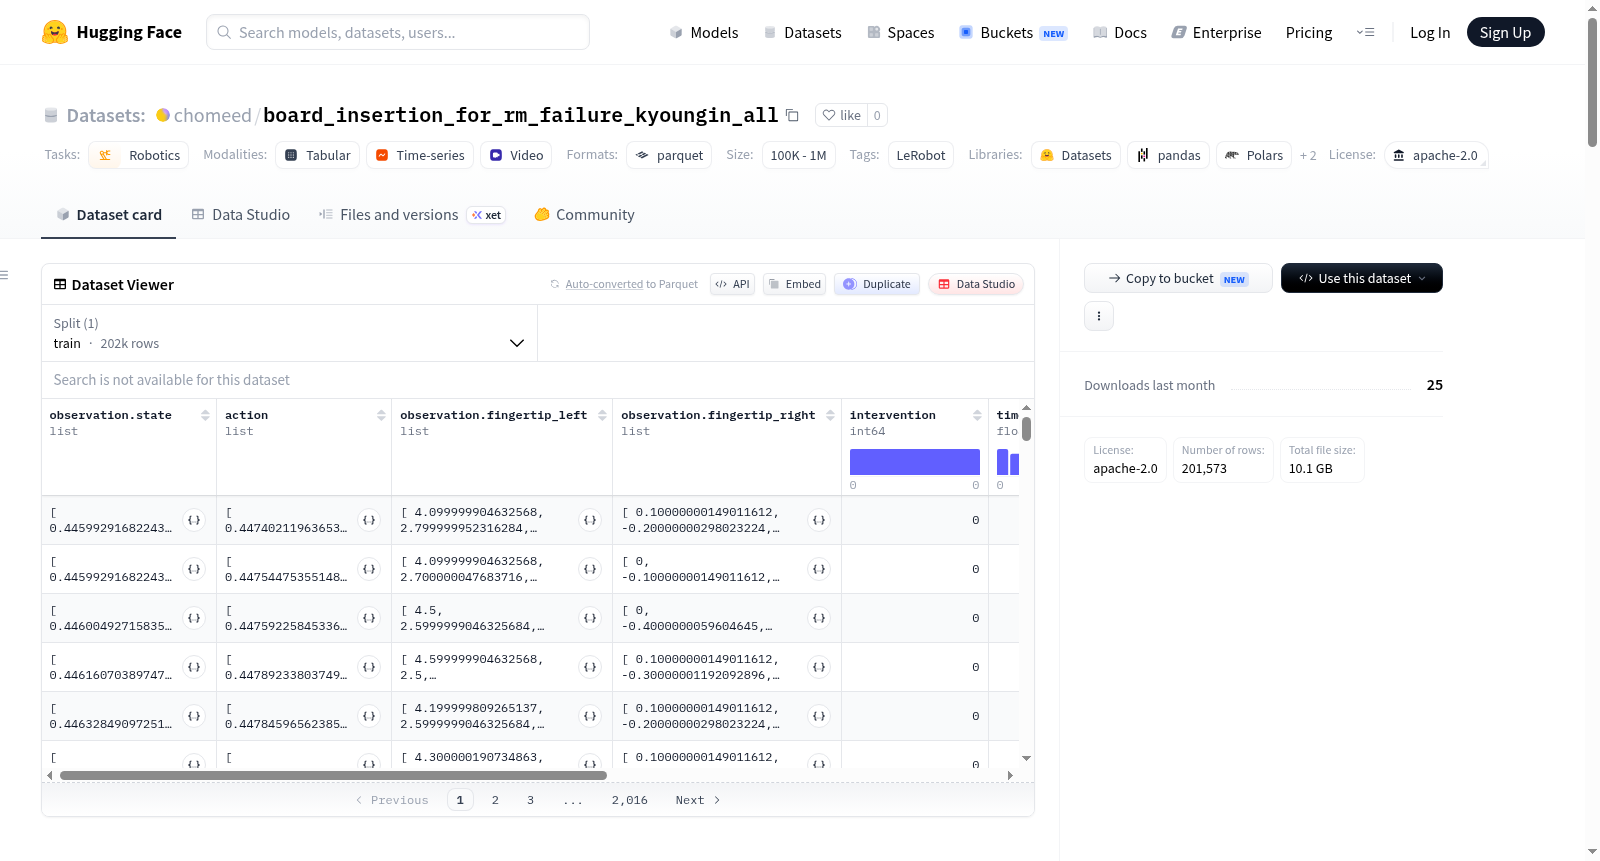Jump to page 2 of the table

pyautogui.click(x=495, y=800)
